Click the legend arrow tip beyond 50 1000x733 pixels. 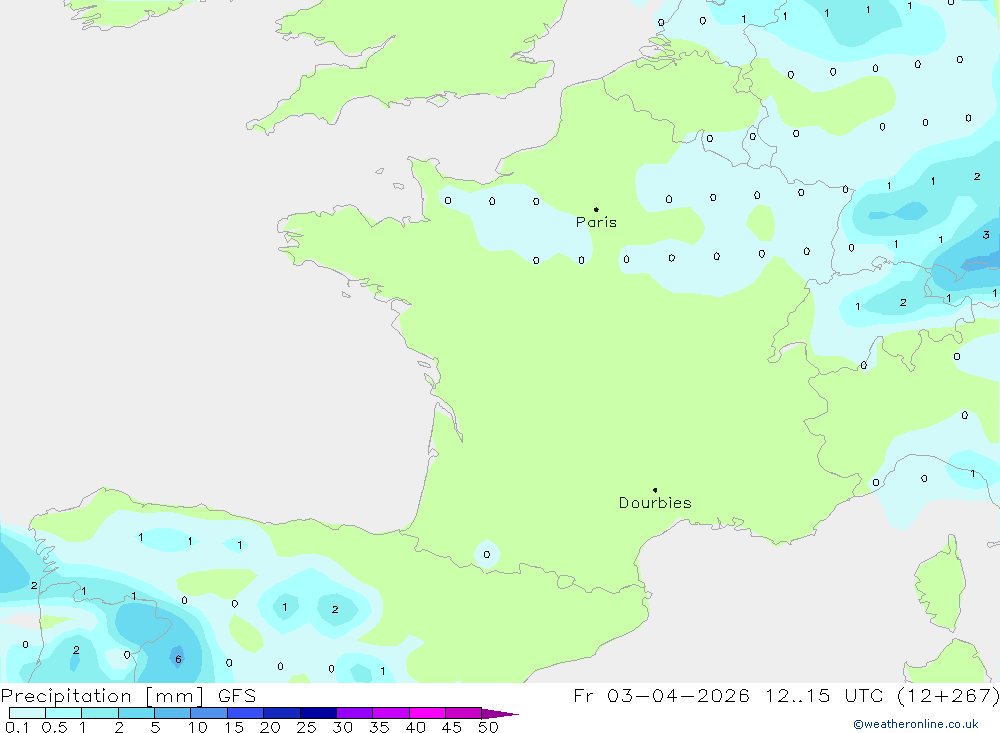(505, 714)
